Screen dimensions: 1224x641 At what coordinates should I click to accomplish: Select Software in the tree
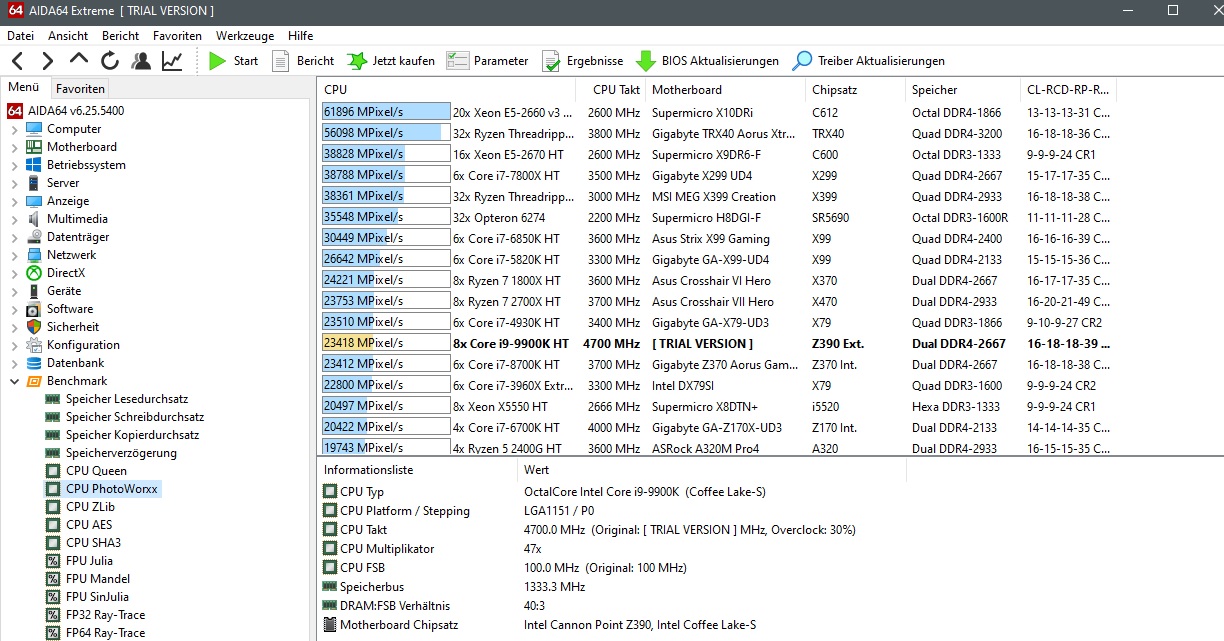(x=70, y=309)
